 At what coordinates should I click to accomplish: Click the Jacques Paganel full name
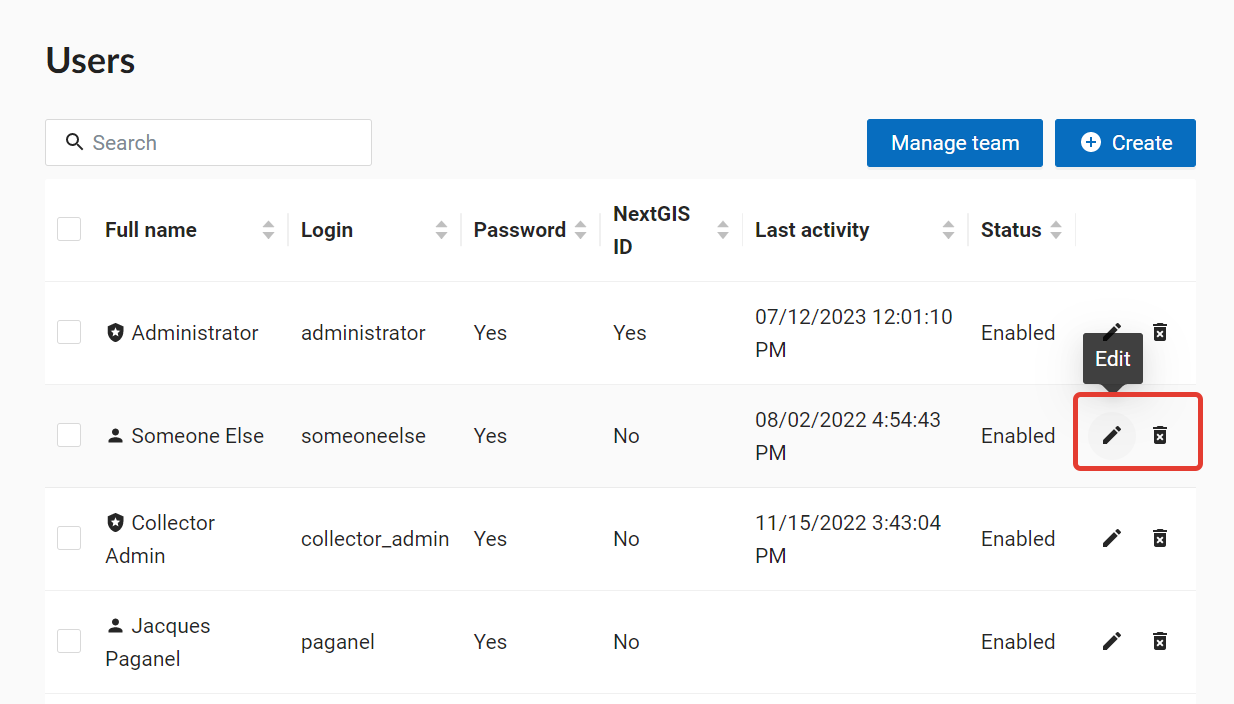(x=158, y=642)
